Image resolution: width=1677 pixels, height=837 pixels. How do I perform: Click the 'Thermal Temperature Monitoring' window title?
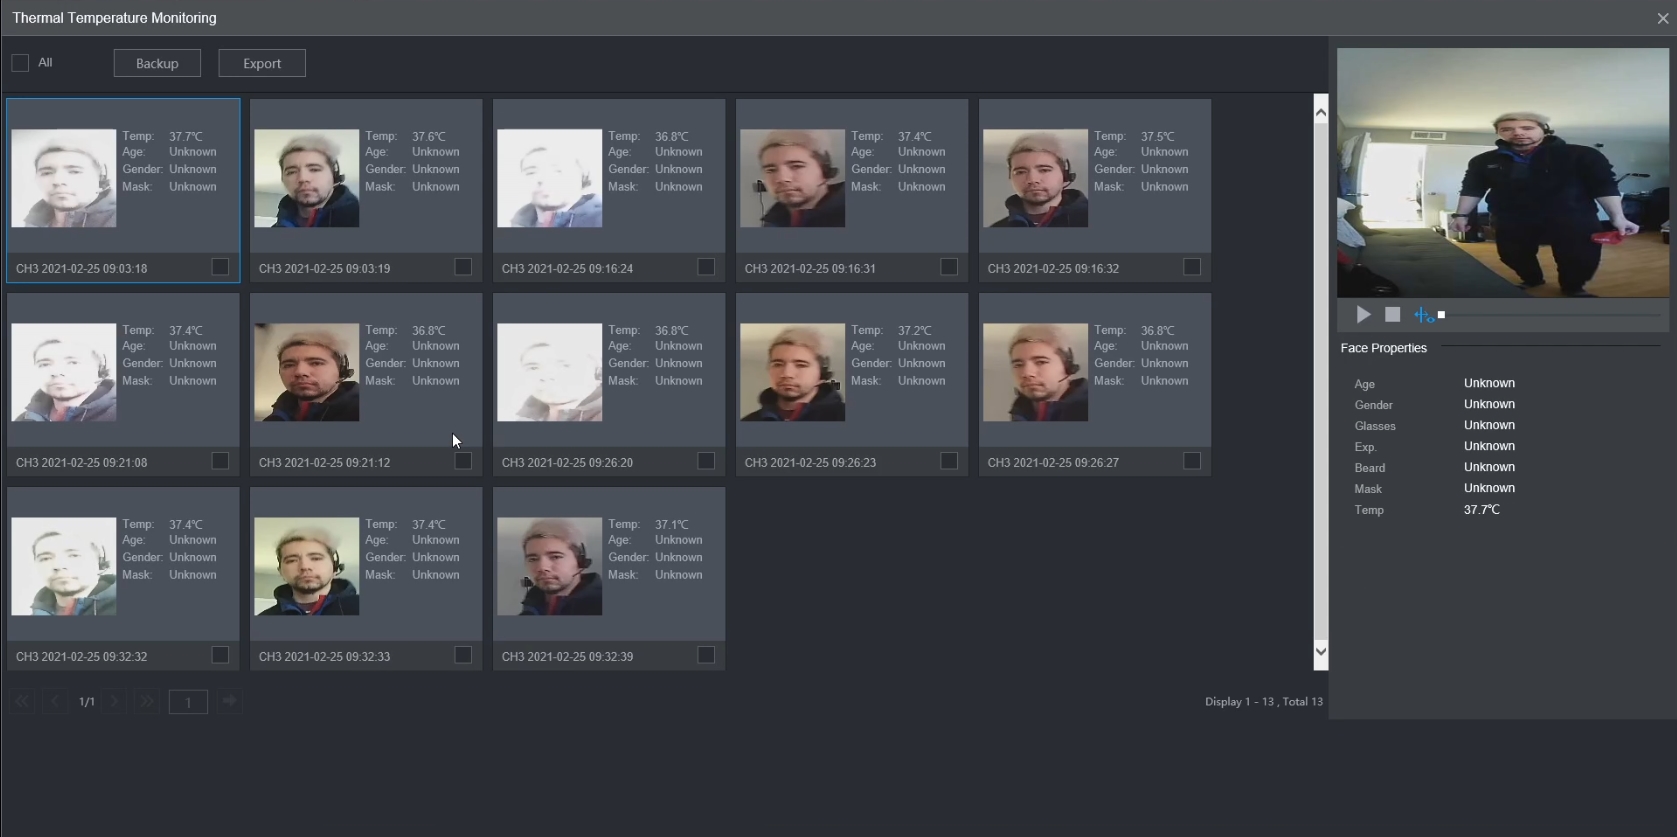click(x=114, y=18)
